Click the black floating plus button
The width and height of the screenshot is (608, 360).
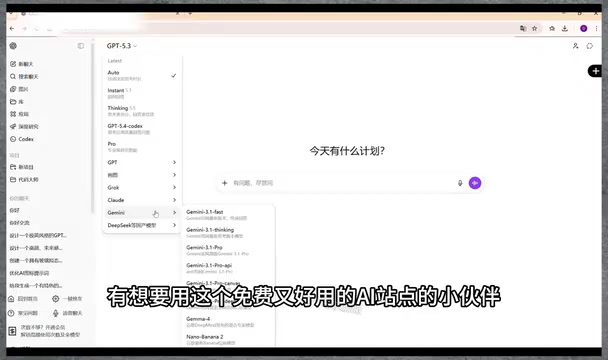click(595, 71)
